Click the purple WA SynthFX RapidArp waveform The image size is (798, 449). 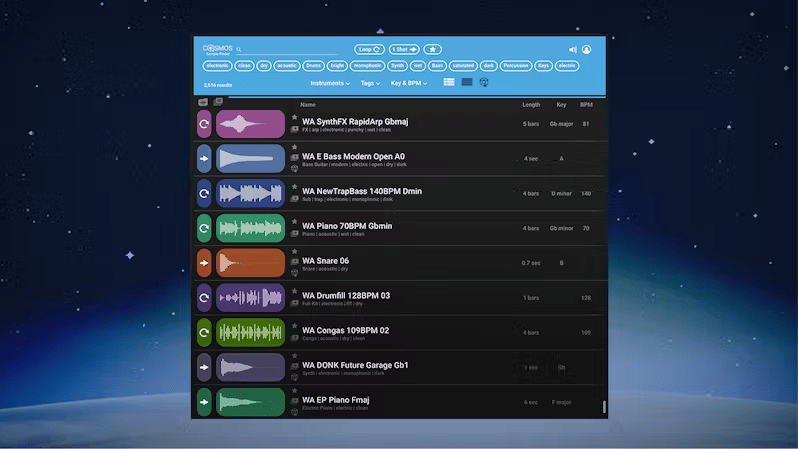click(x=250, y=124)
